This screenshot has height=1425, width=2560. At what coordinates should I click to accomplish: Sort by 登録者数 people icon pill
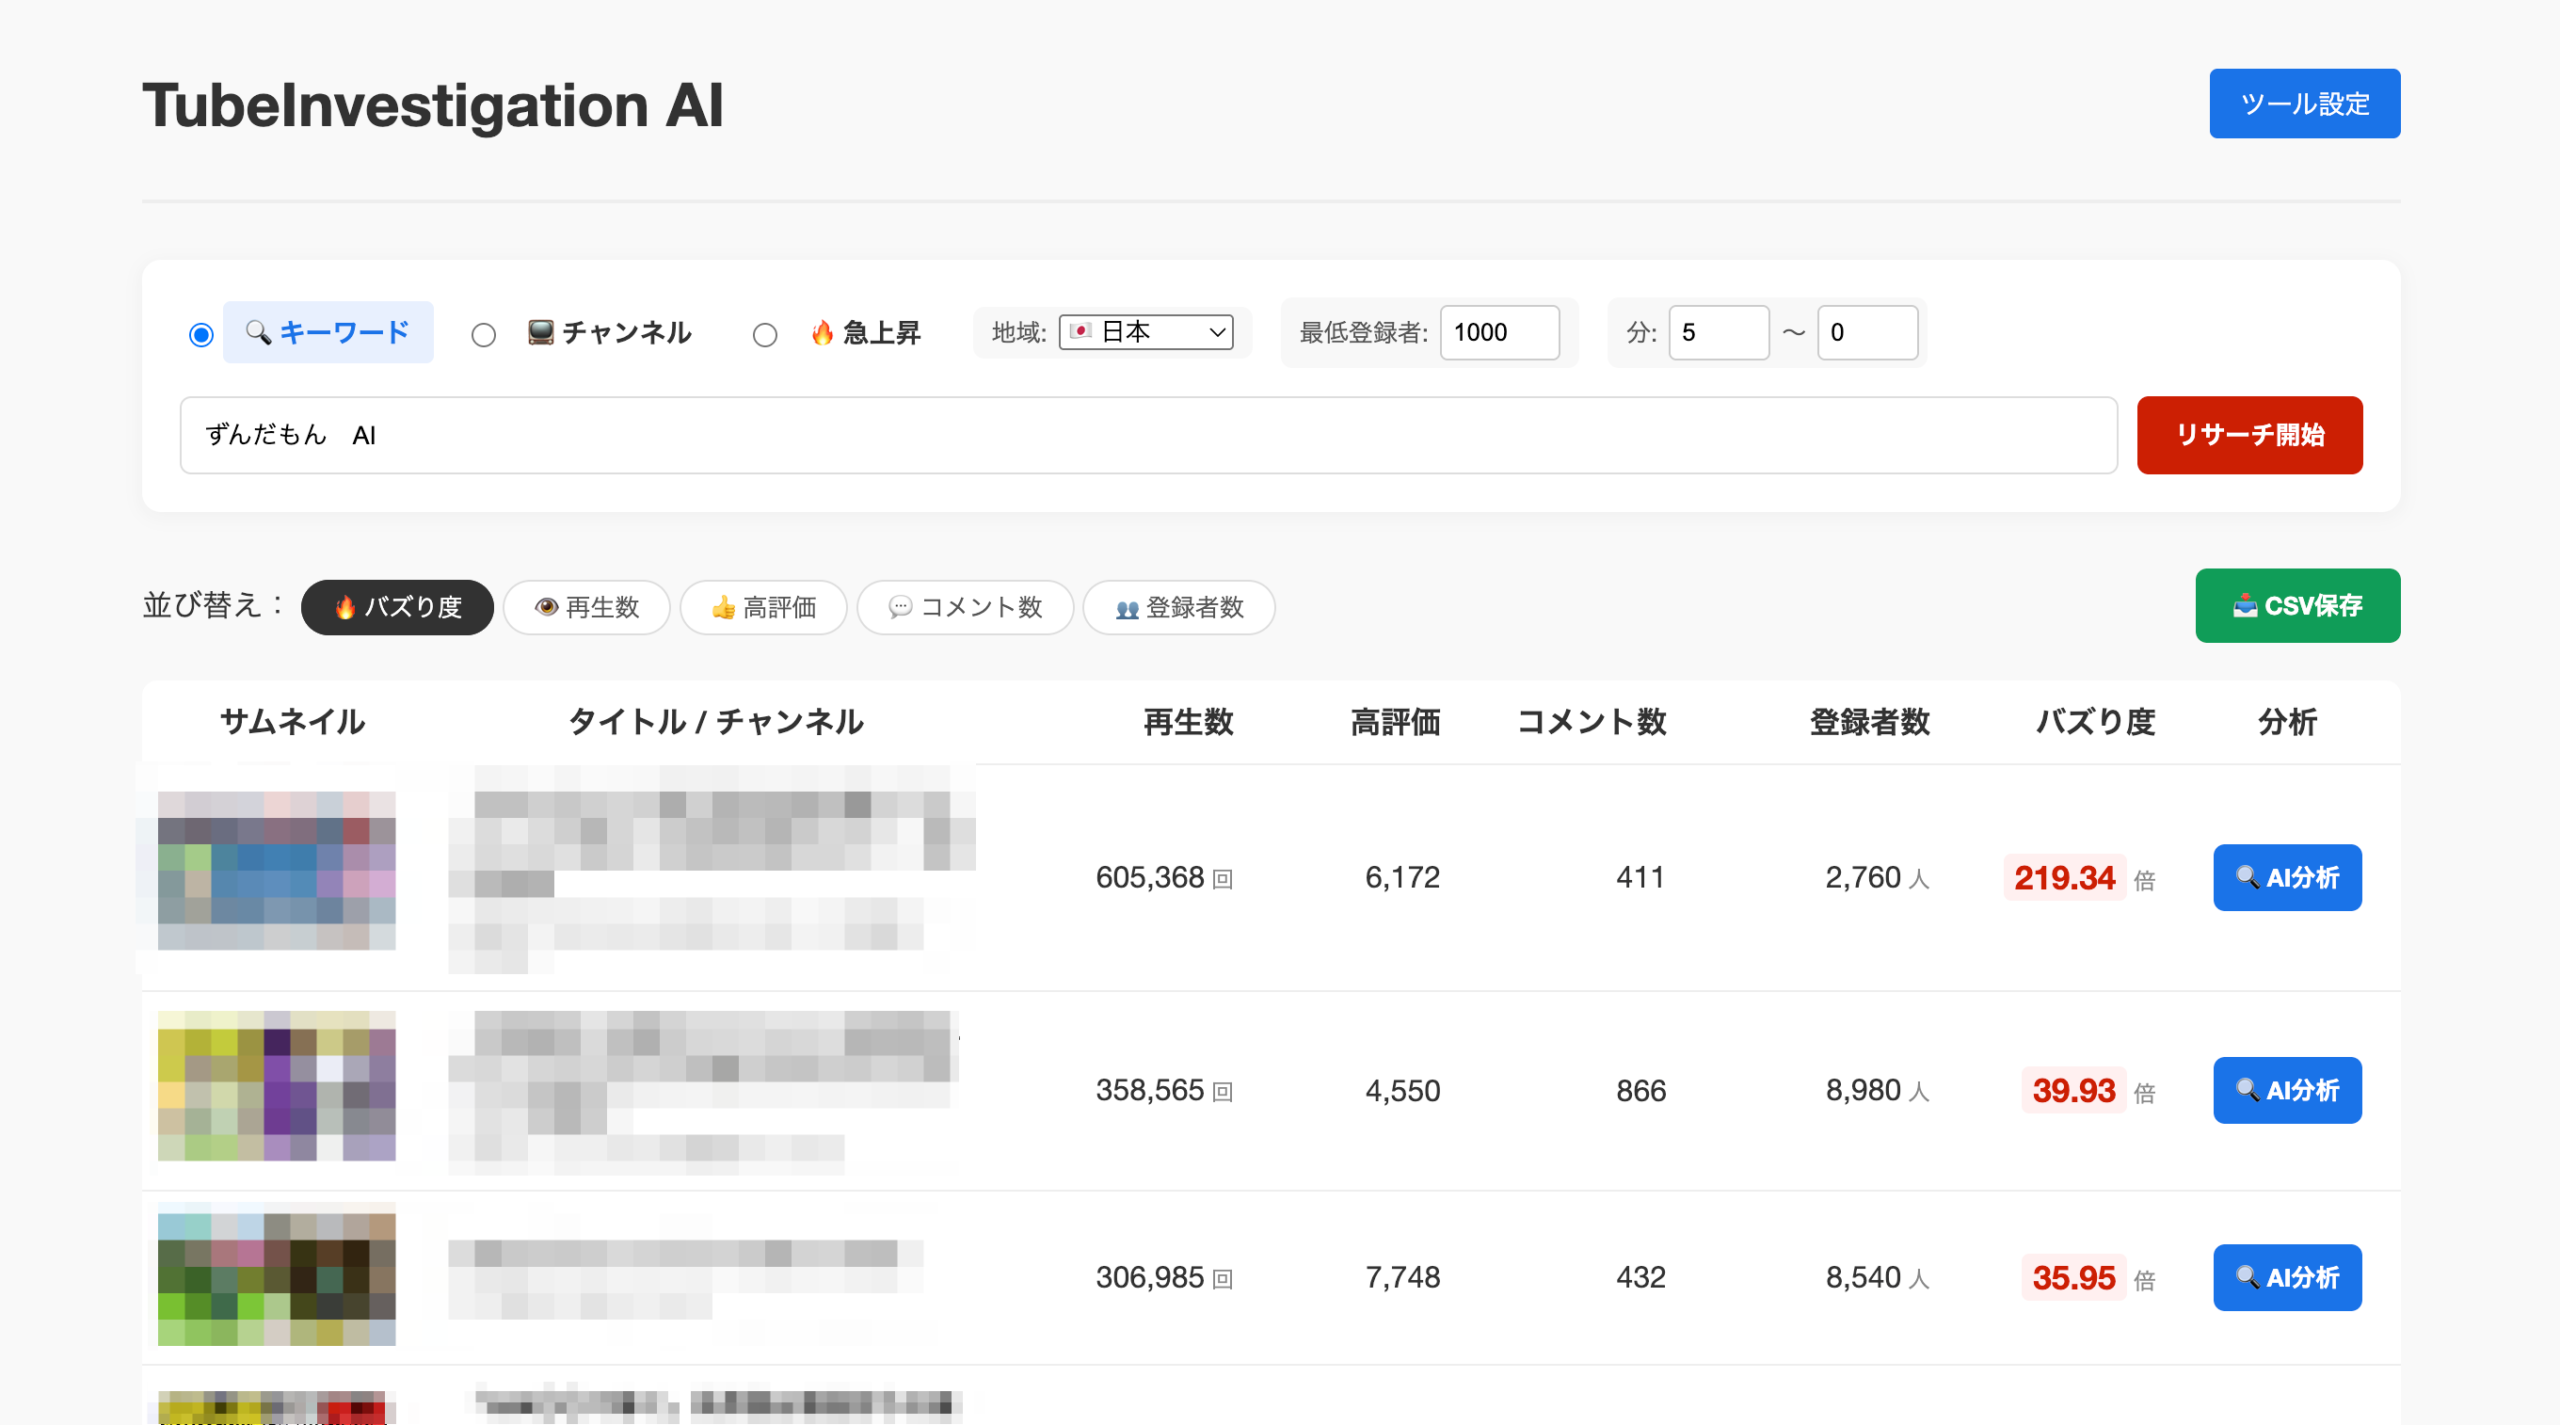click(x=1178, y=607)
